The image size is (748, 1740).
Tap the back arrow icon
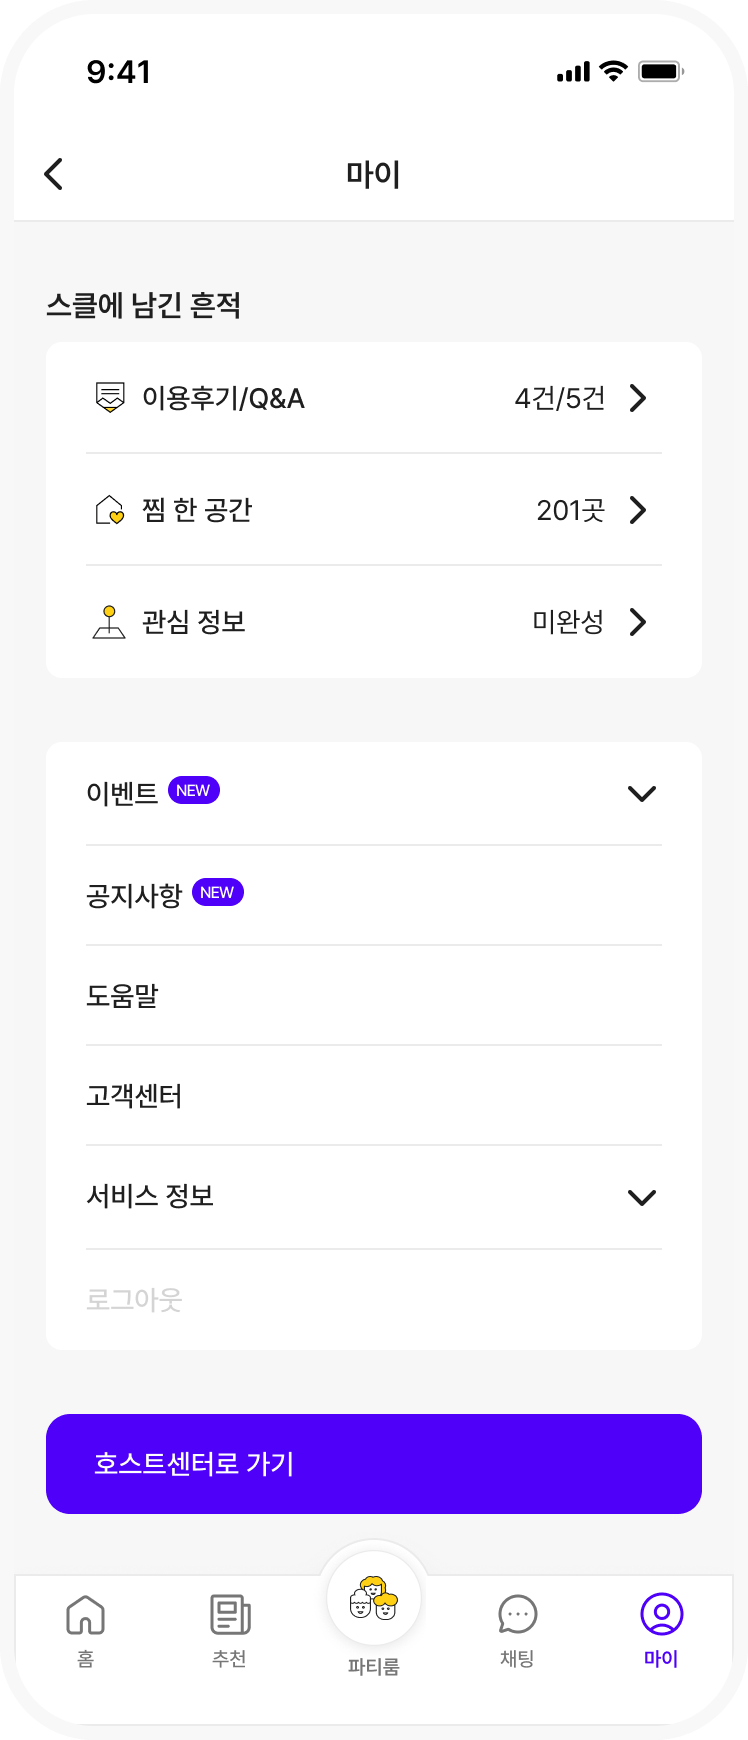(54, 174)
